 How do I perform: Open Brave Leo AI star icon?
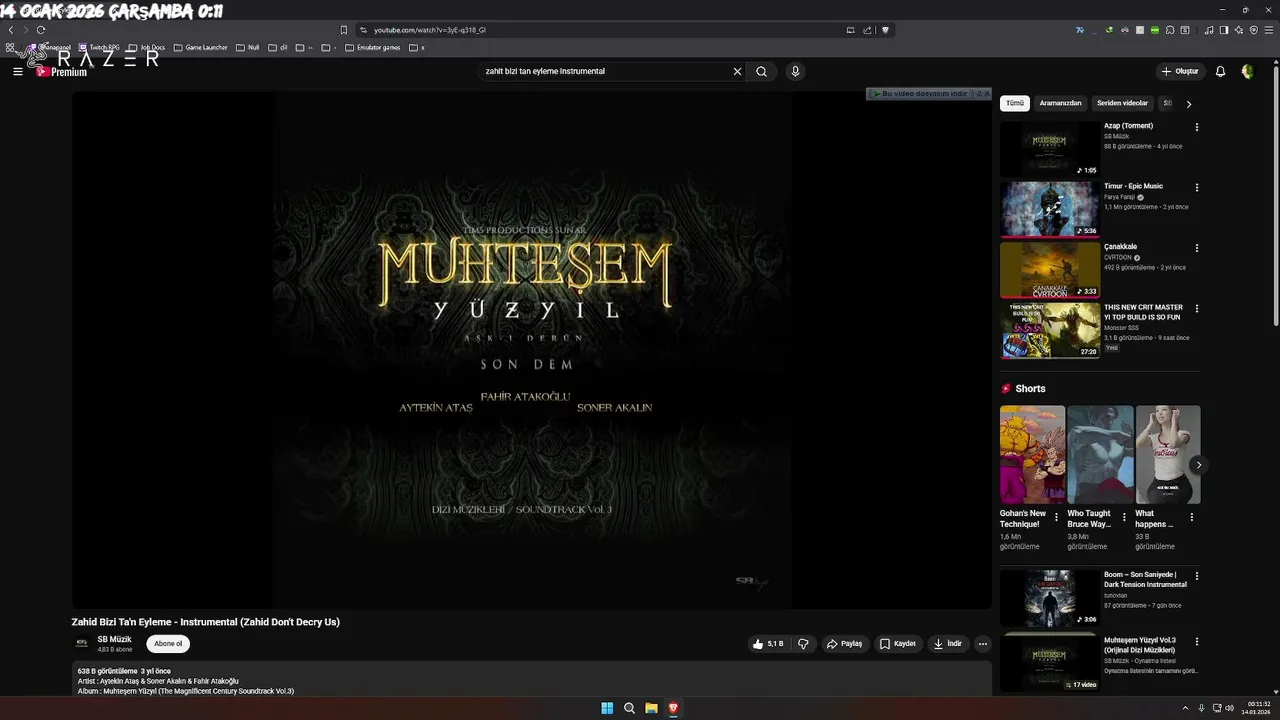tap(1239, 30)
